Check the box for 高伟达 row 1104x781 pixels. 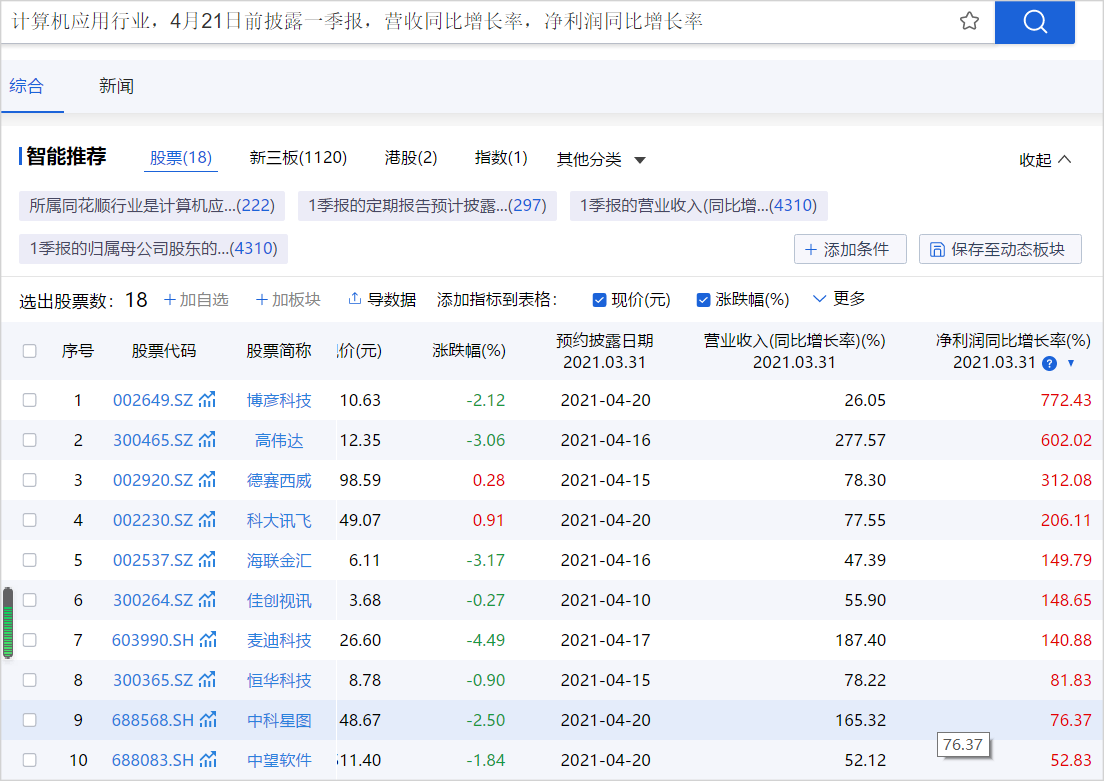[30, 440]
